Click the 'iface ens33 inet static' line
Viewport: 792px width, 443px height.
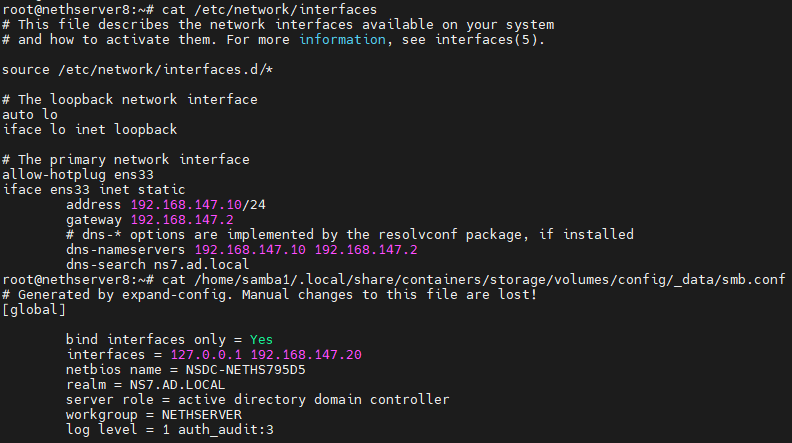coord(94,190)
